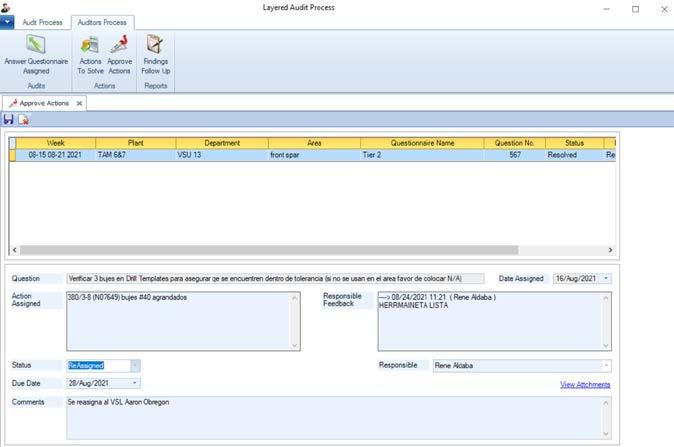Sort by the Question No. column header
Image resolution: width=674 pixels, height=447 pixels.
coord(515,143)
